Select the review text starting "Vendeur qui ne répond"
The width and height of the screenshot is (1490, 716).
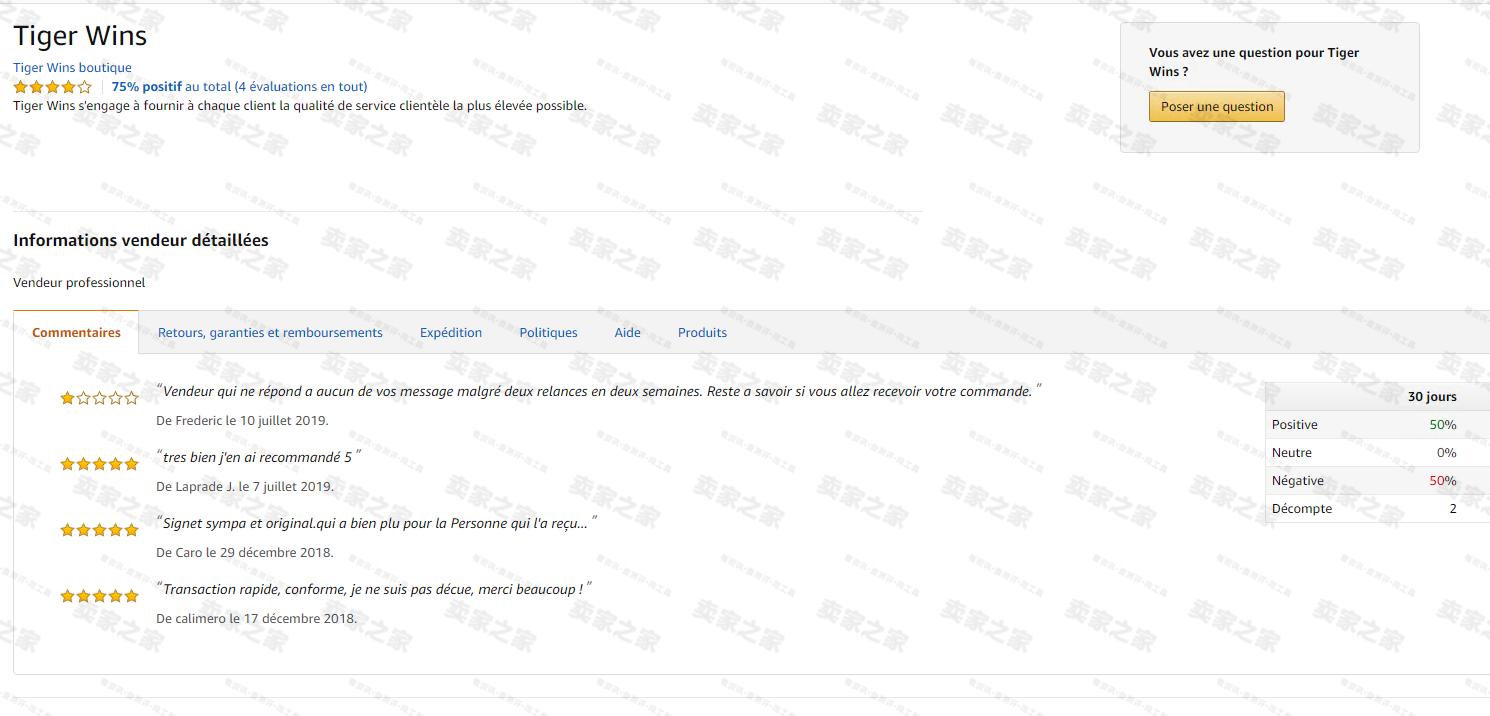599,391
